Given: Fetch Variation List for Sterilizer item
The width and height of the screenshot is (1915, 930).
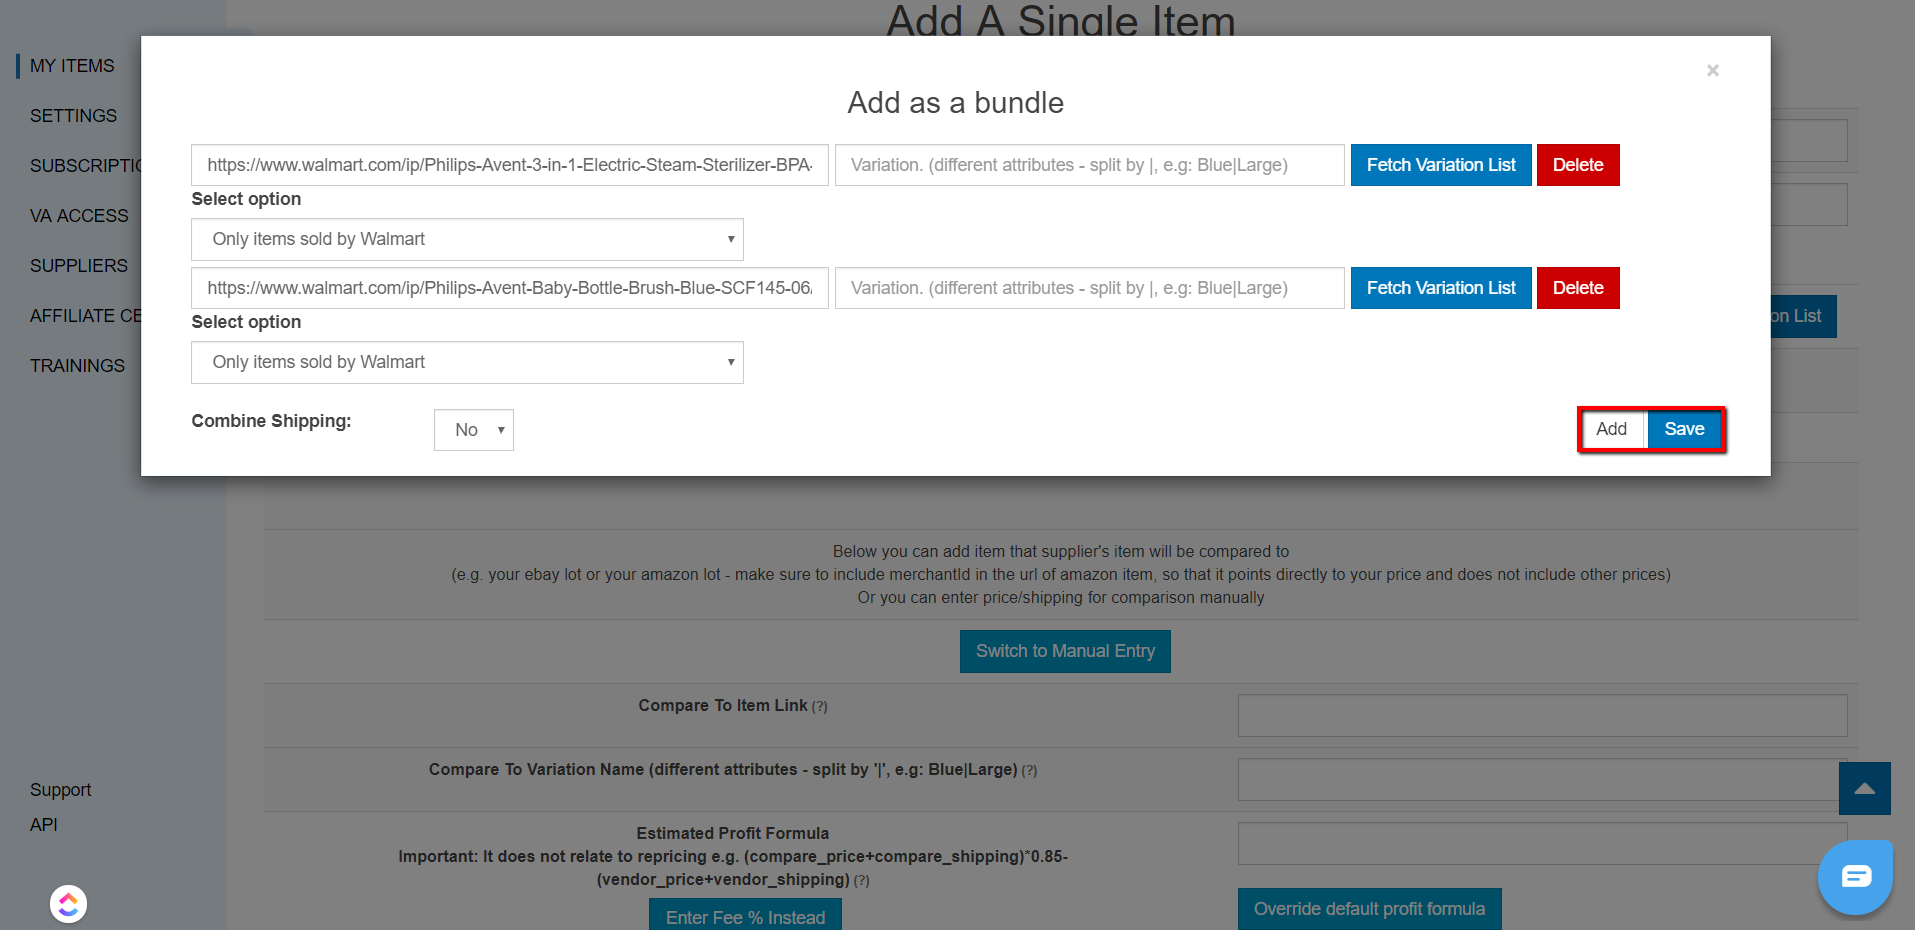Looking at the screenshot, I should pos(1441,165).
